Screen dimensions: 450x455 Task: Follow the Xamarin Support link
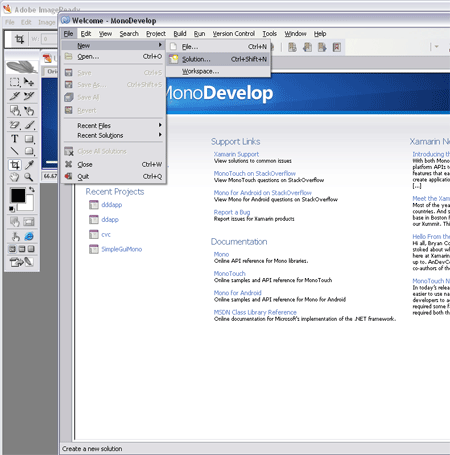coord(236,154)
